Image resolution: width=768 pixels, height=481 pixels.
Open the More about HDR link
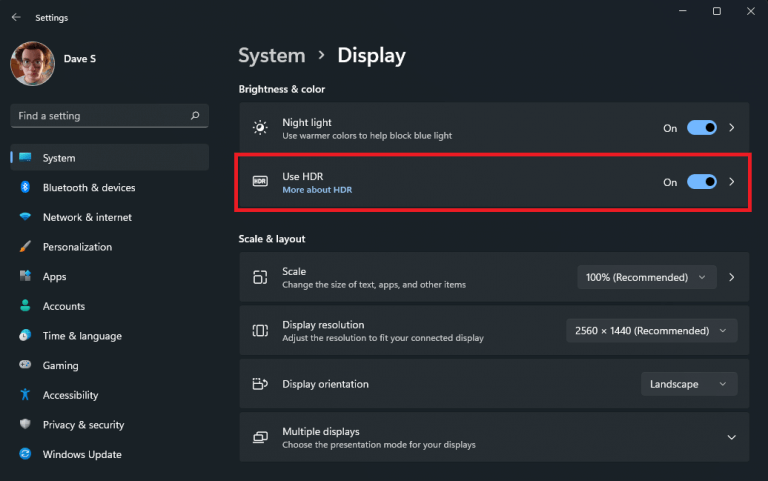point(317,190)
